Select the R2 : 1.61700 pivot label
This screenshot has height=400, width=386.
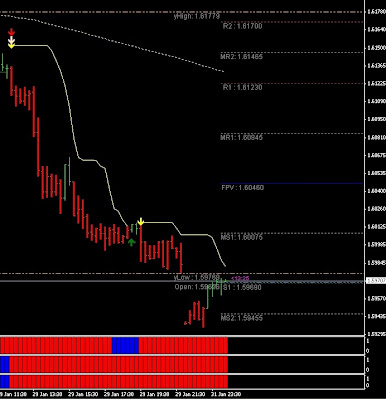pyautogui.click(x=242, y=26)
